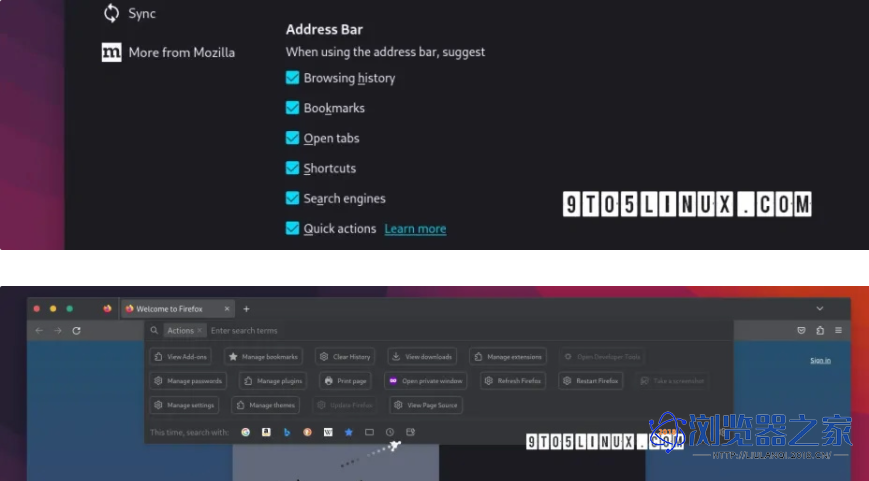Click the Sign in link
The image size is (869, 481).
(x=820, y=360)
